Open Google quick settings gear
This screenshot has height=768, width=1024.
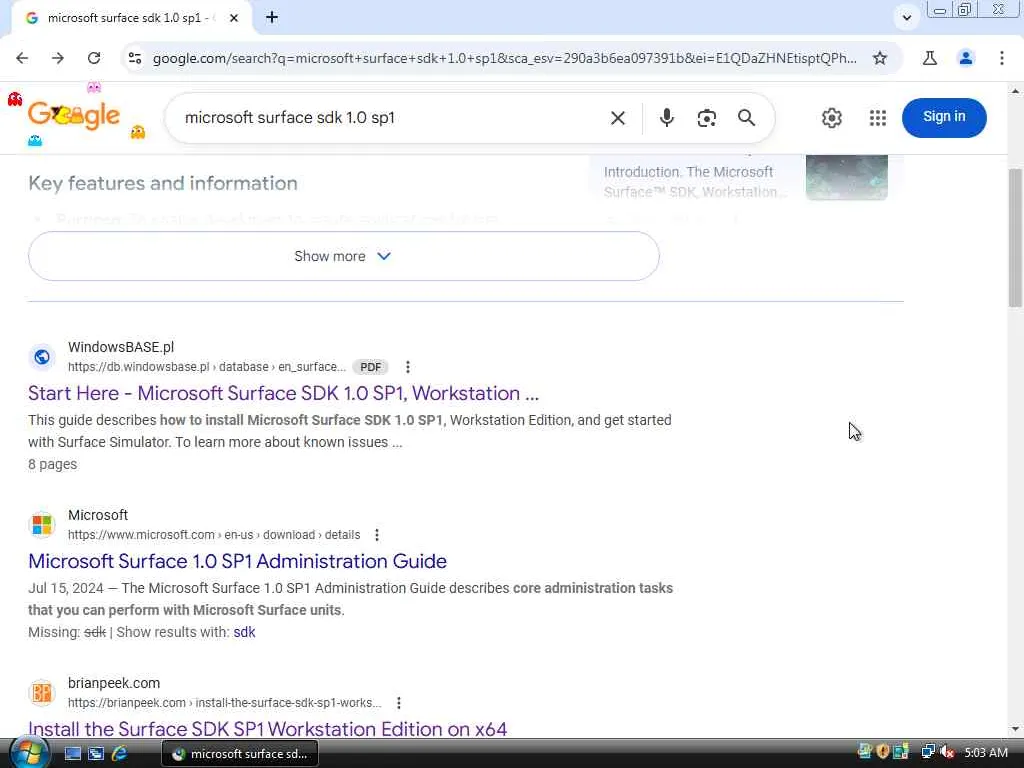point(831,118)
